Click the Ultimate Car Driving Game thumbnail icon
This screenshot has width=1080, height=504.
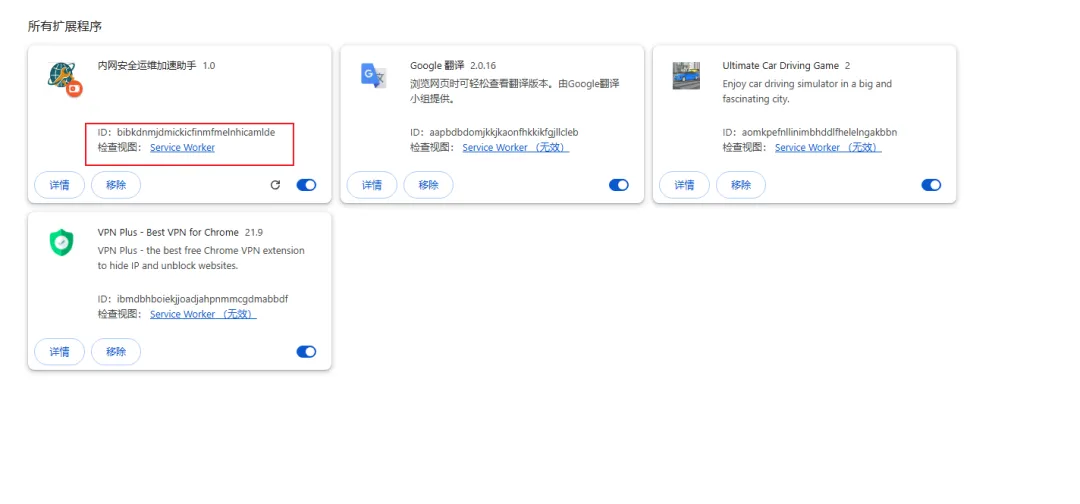[686, 75]
